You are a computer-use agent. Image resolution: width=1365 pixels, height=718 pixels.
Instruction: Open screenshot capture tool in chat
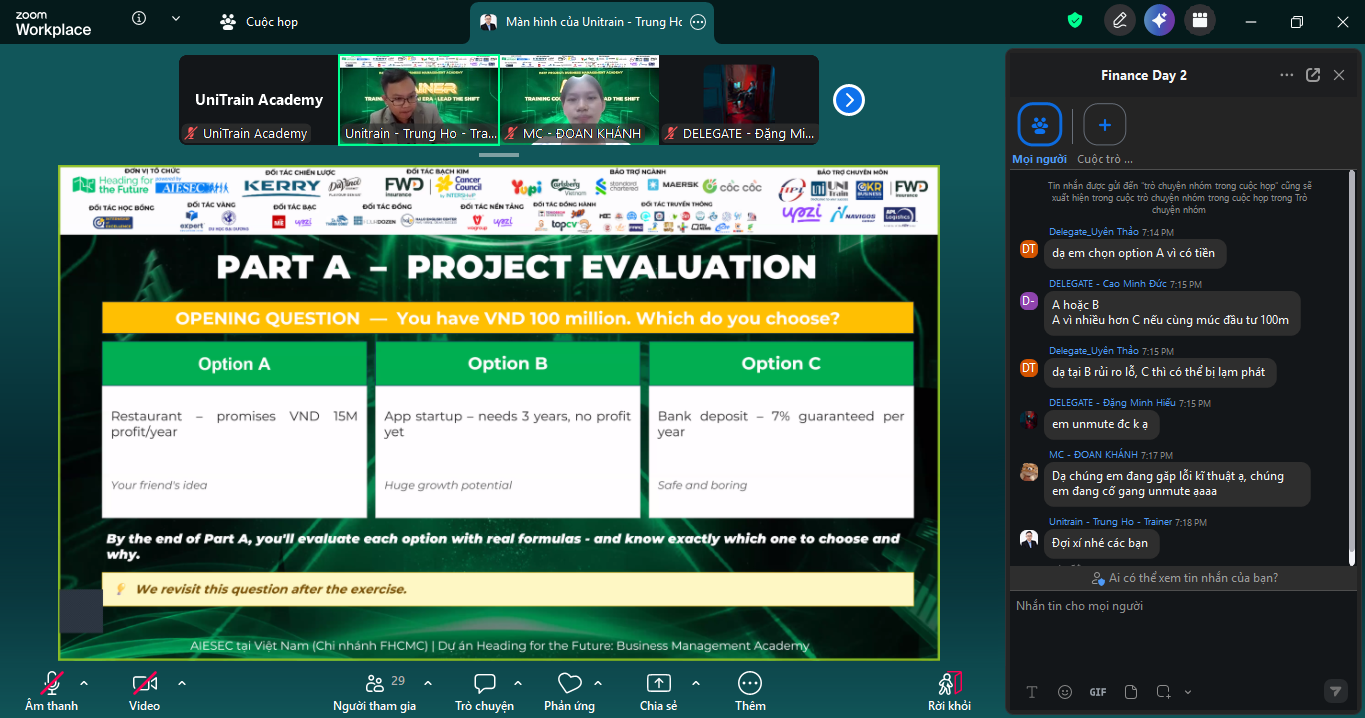(1163, 692)
